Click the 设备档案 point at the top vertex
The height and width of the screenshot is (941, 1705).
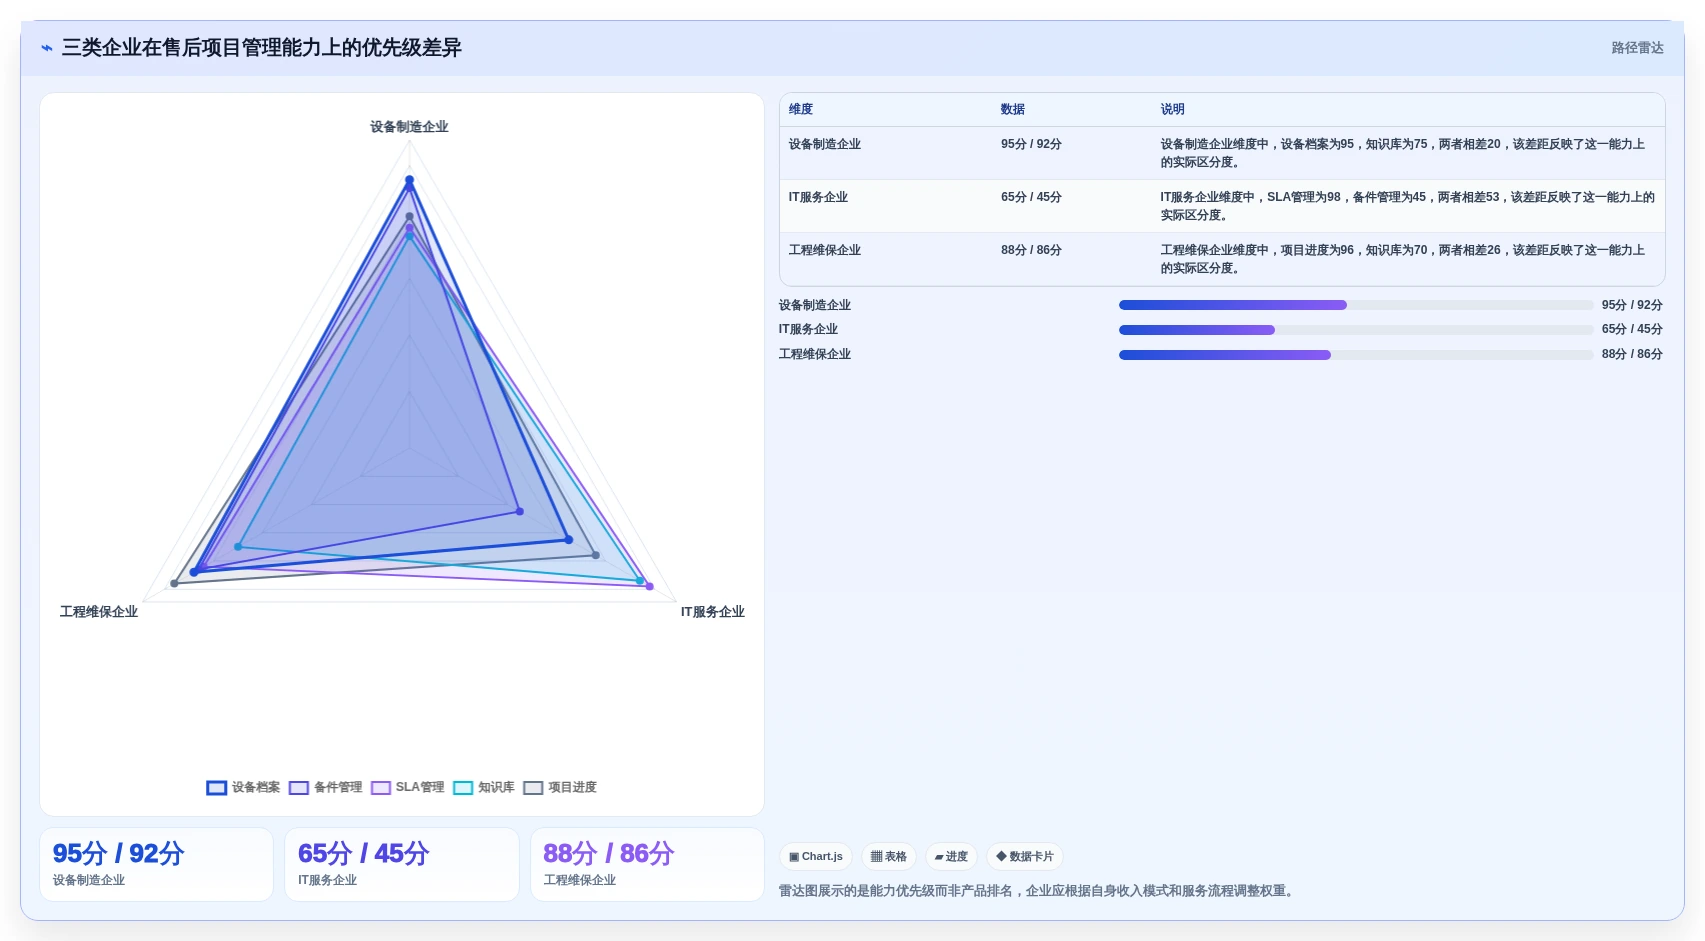click(x=409, y=180)
